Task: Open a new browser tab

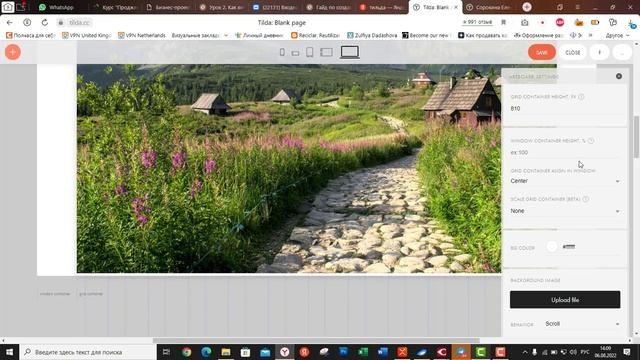Action: [x=527, y=7]
